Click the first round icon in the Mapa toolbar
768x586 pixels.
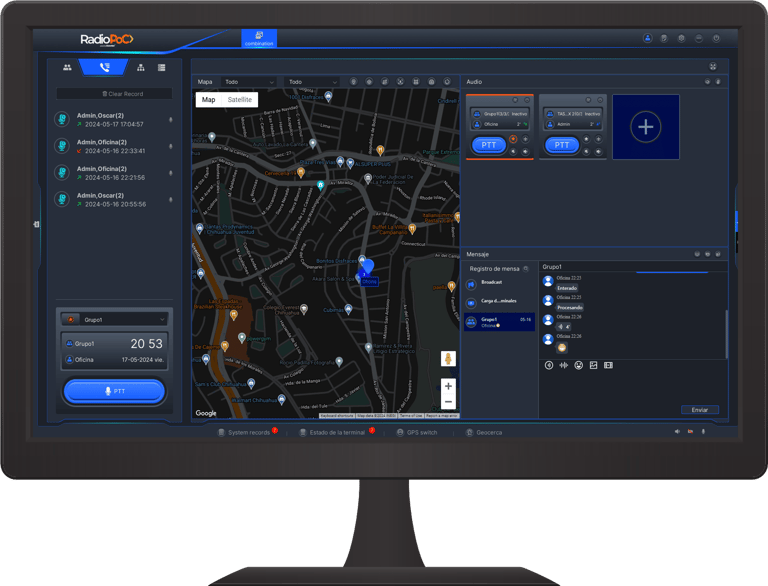pos(354,82)
